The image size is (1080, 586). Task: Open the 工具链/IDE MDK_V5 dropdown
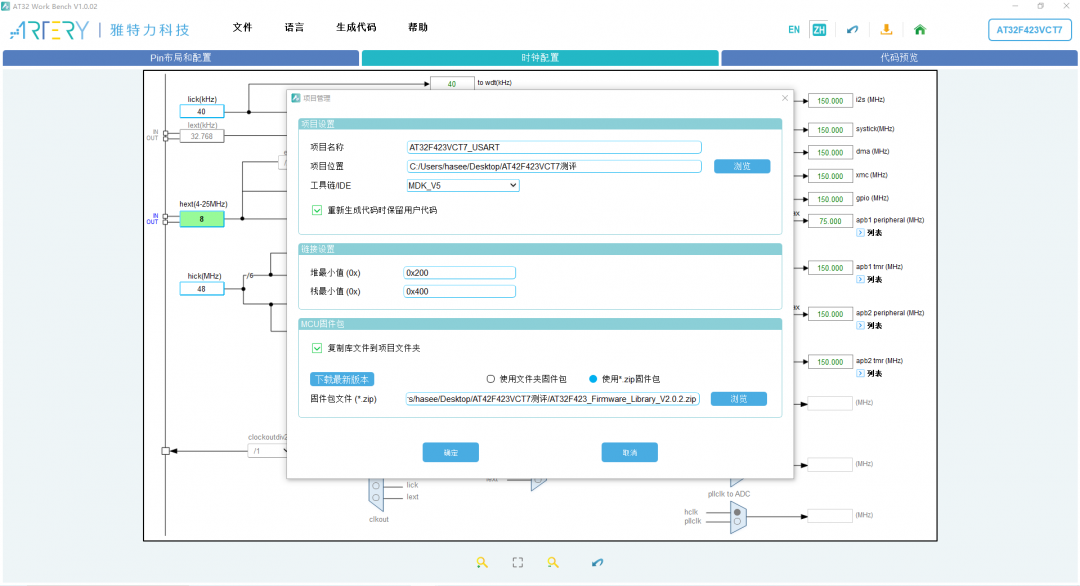463,185
